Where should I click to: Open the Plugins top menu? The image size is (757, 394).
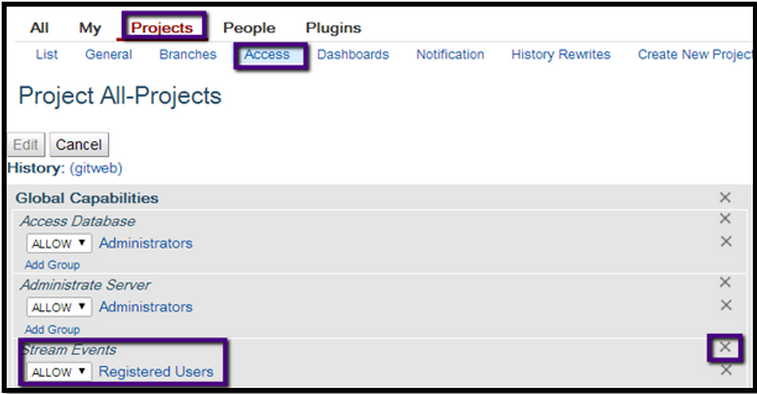tap(333, 28)
